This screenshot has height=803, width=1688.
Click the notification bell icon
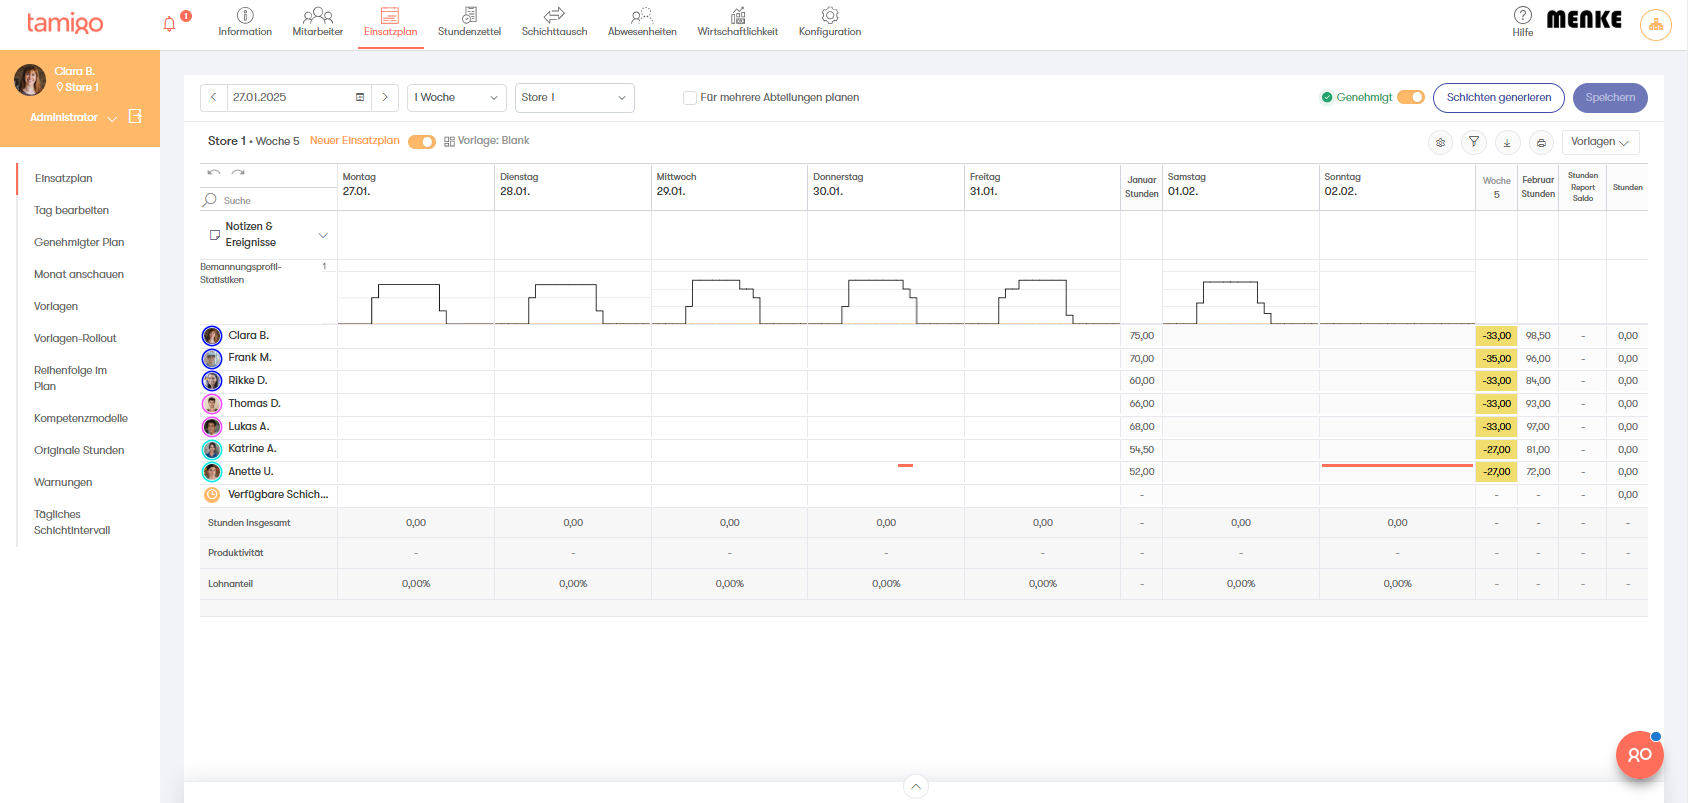[x=170, y=24]
